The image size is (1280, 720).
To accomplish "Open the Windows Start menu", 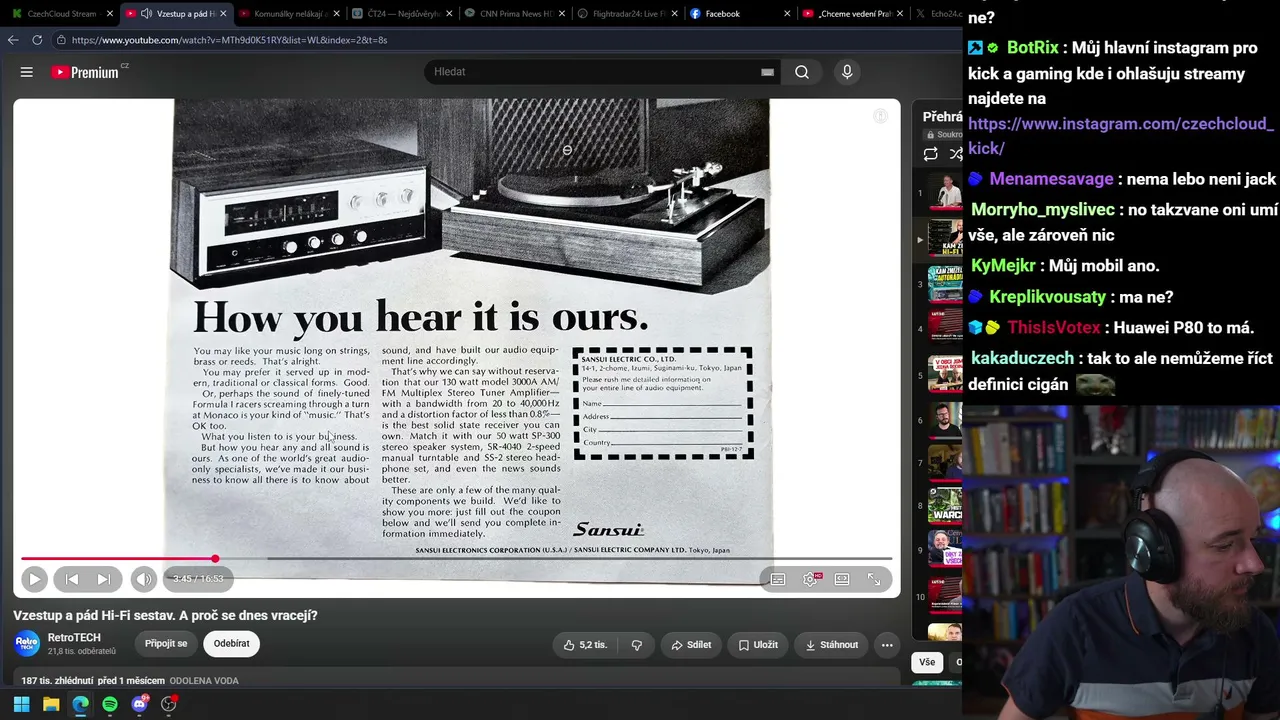I will (x=21, y=704).
